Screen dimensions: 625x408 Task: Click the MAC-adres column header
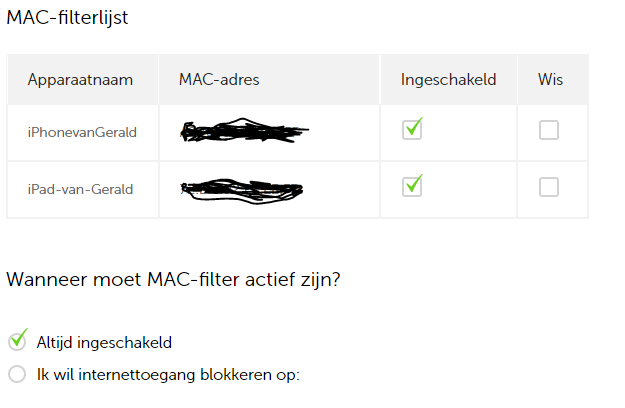(219, 80)
